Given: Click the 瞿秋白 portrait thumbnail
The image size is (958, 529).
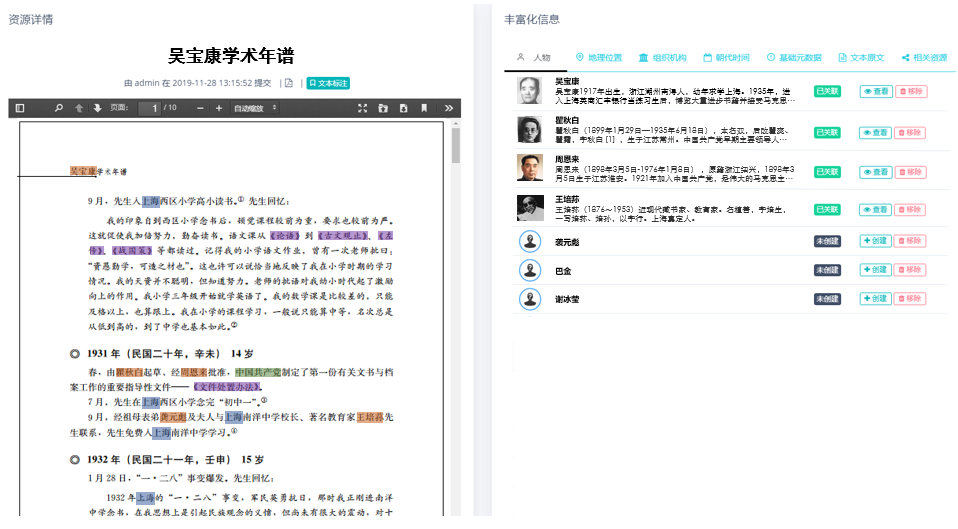Looking at the screenshot, I should tap(529, 130).
